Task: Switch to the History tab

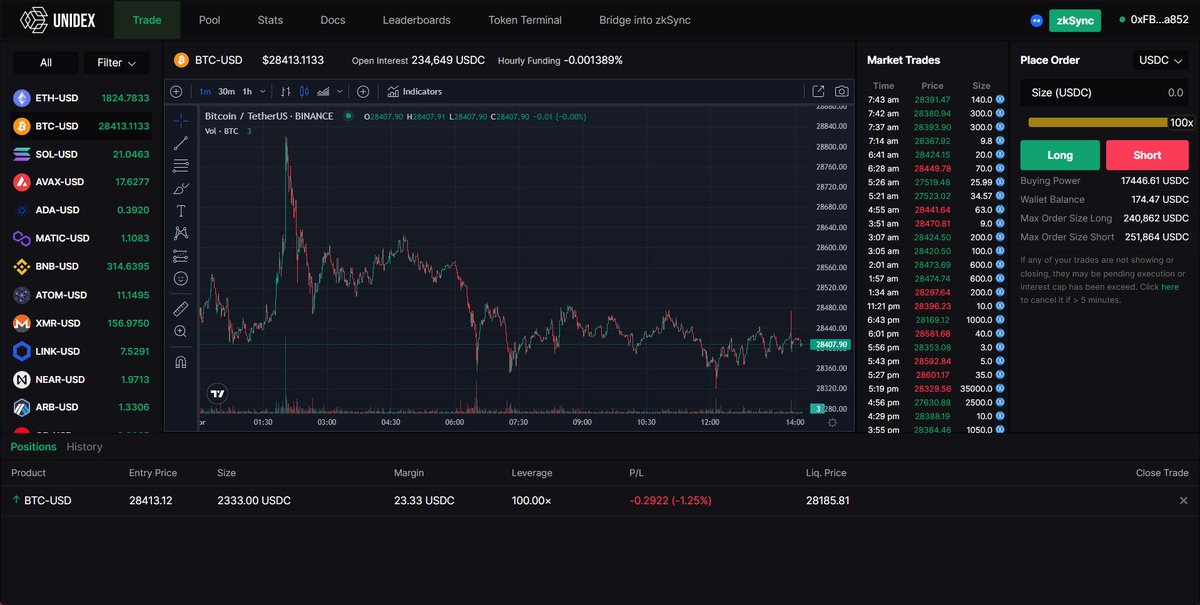Action: (84, 446)
